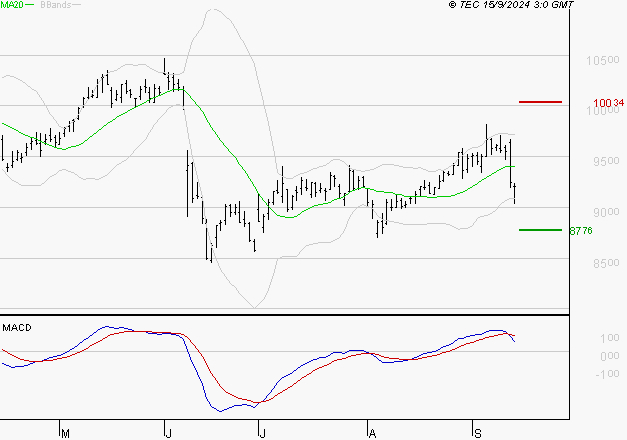Screen dimensions: 627x440
Task: Select the MACD 000 axis label
Action: tap(610, 356)
